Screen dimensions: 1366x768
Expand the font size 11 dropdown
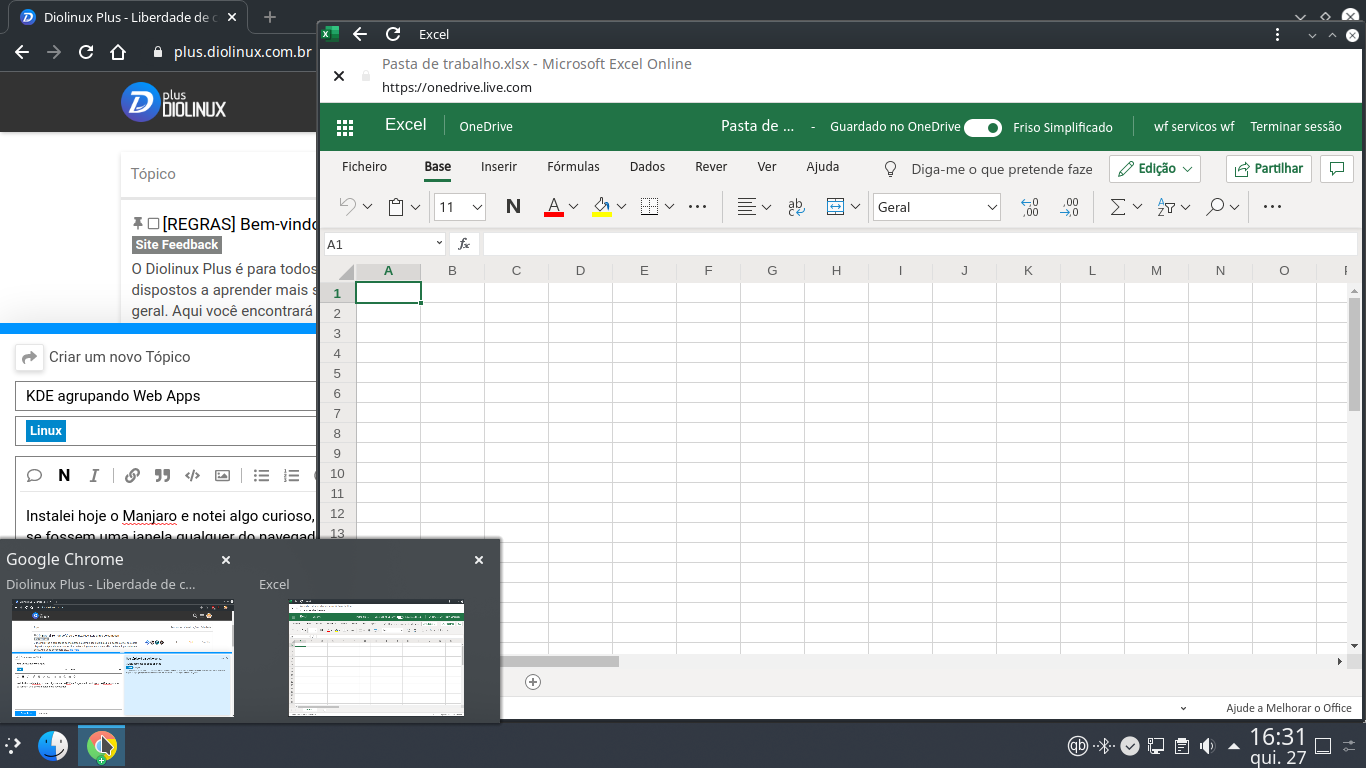[477, 207]
